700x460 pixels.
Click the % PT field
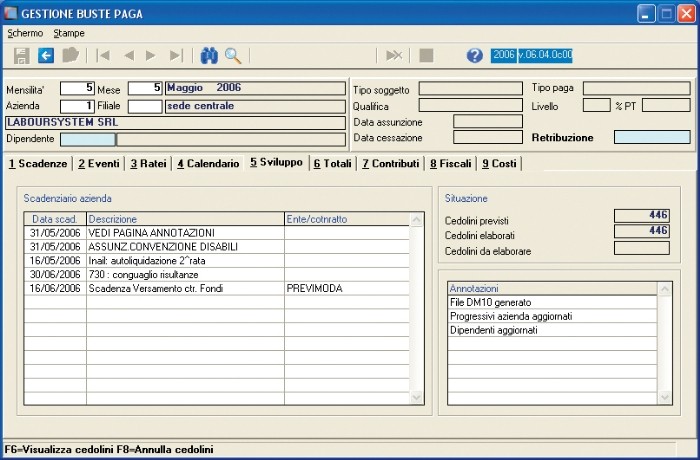[x=666, y=105]
